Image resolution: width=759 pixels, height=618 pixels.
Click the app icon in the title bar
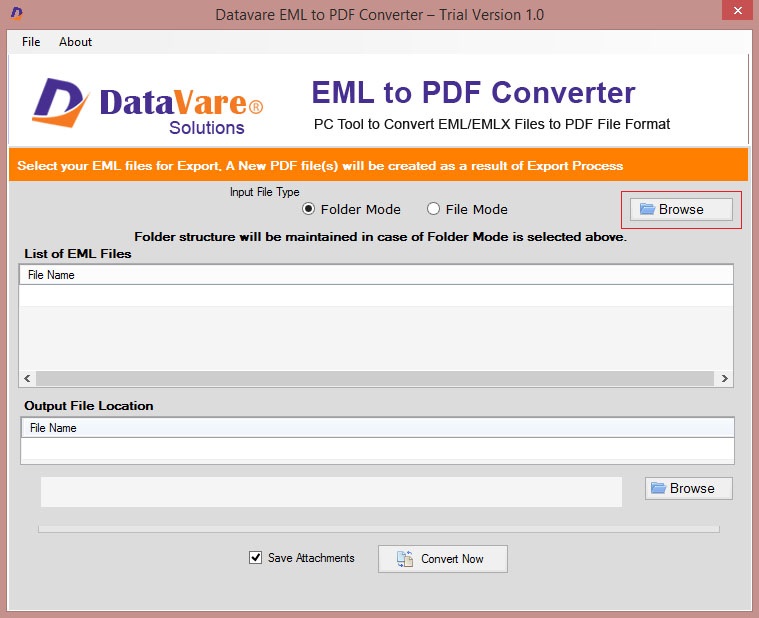[16, 13]
